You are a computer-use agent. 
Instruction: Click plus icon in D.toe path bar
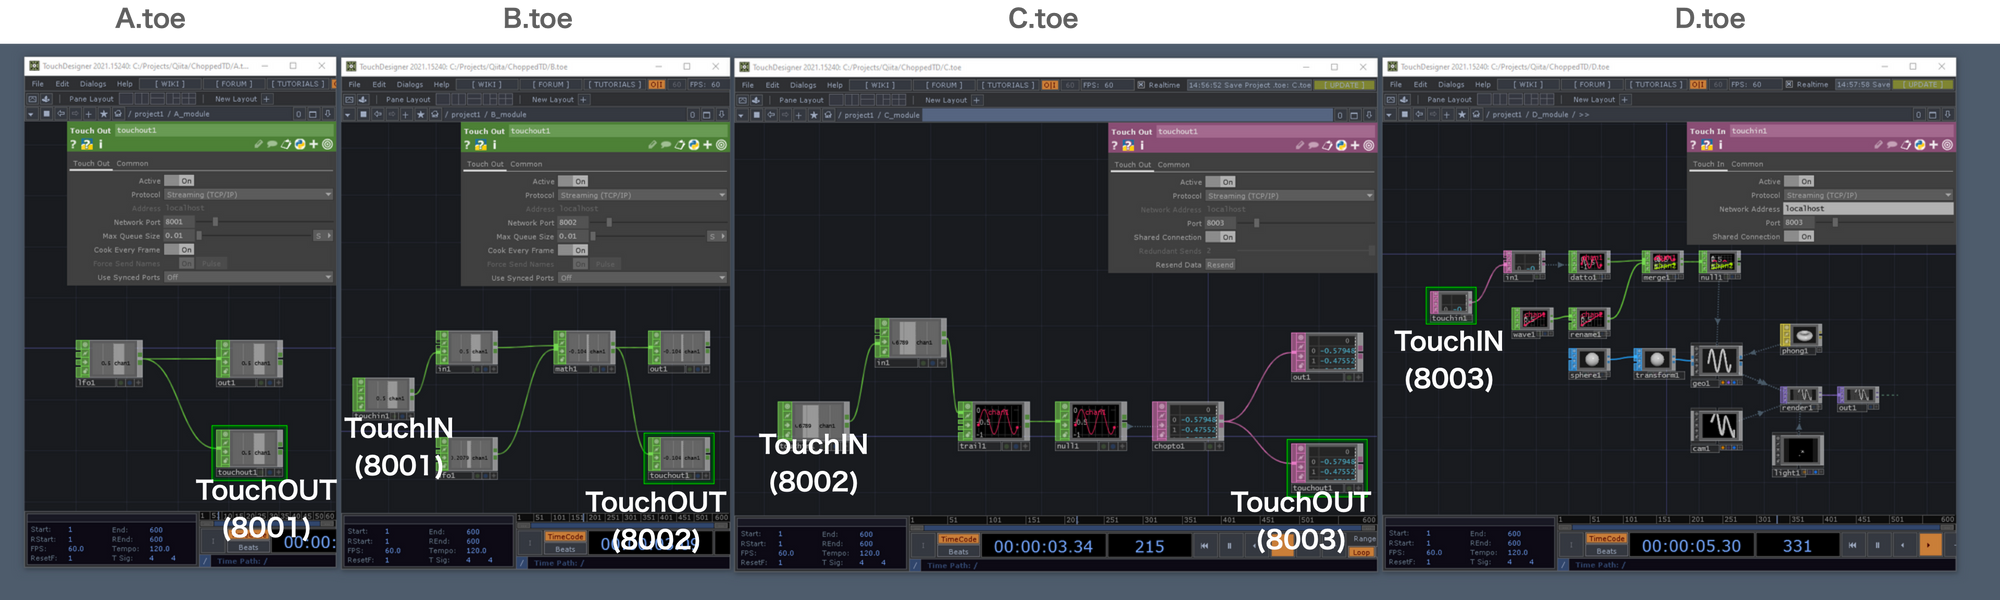1447,115
